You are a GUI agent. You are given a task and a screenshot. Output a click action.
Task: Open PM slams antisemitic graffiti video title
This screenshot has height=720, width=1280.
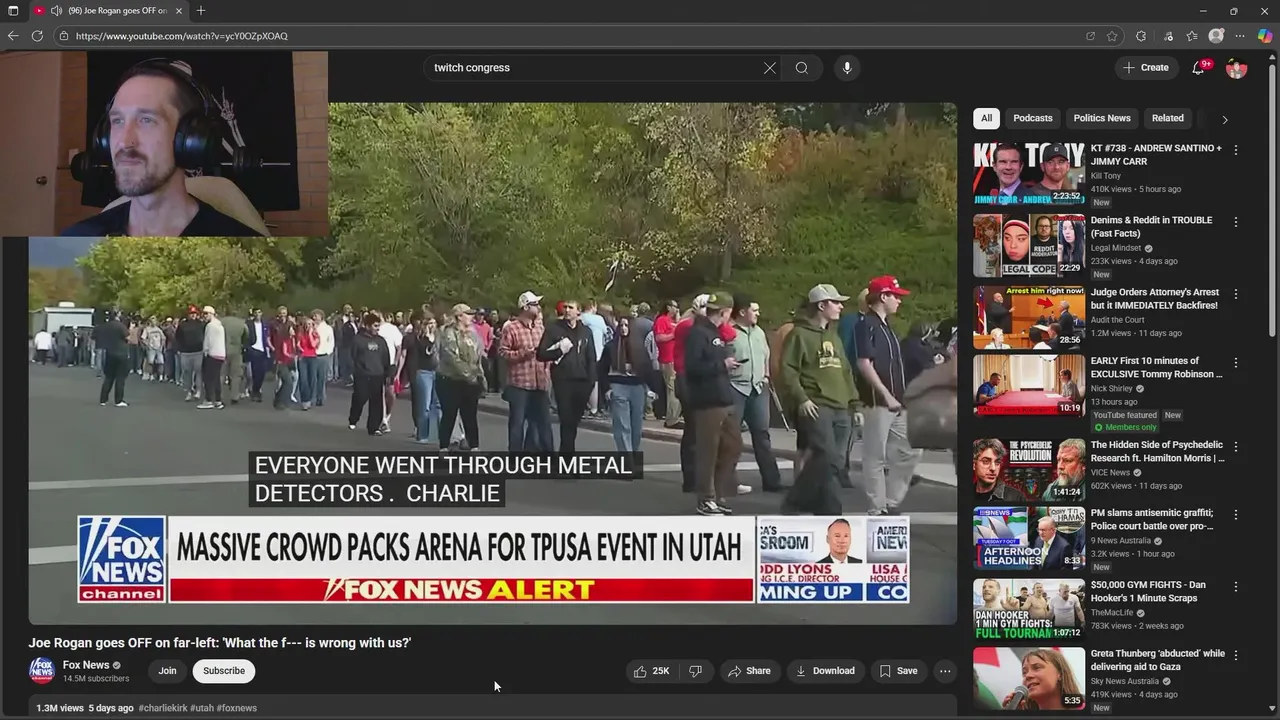point(1152,519)
